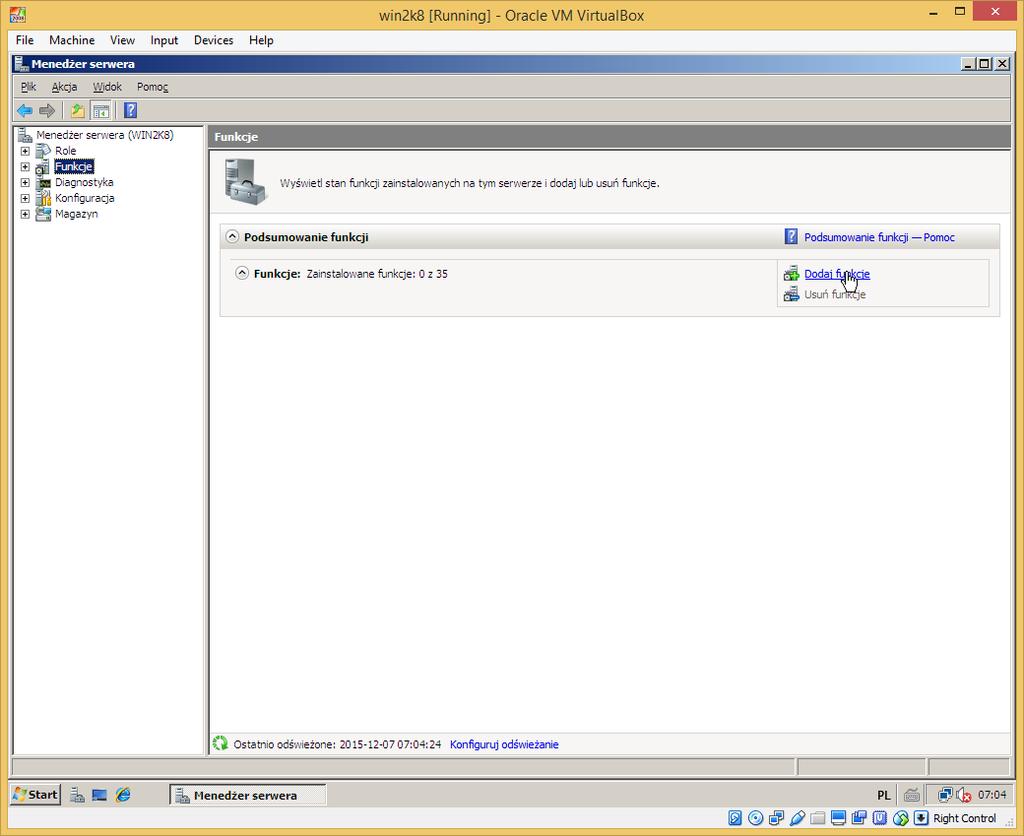This screenshot has height=836, width=1024.
Task: Collapse the Funkcje subsection chevron
Action: 242,273
